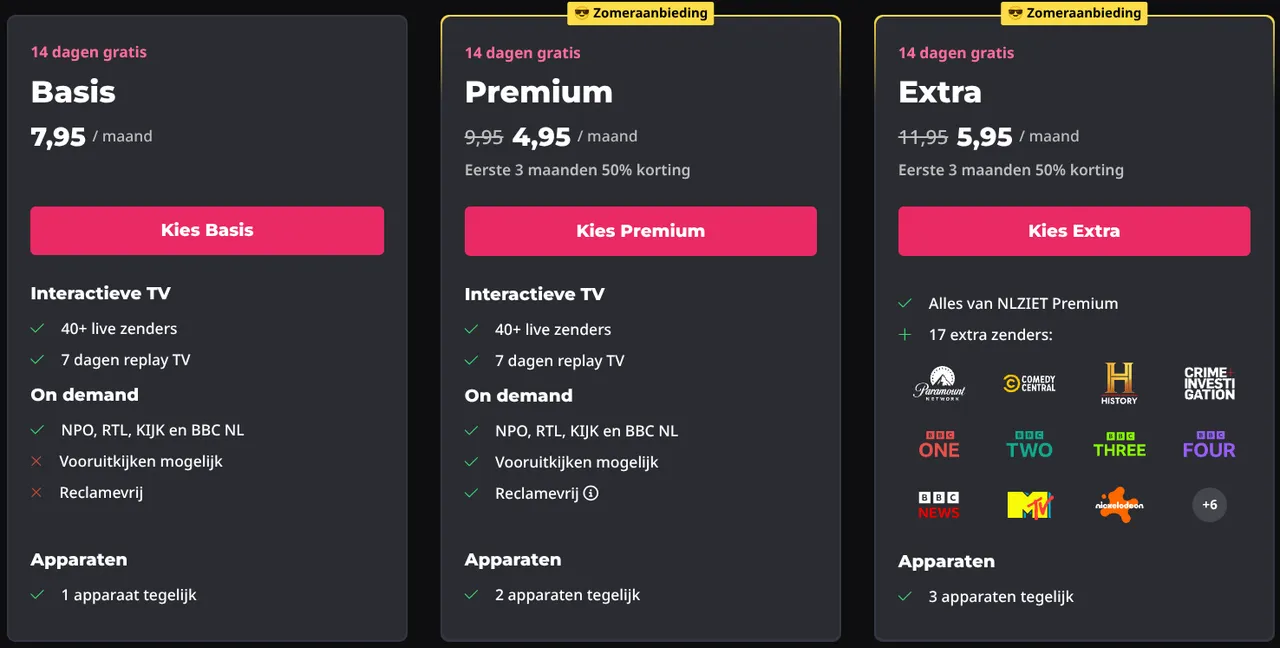
Task: Click the BBC News logo
Action: click(x=939, y=505)
